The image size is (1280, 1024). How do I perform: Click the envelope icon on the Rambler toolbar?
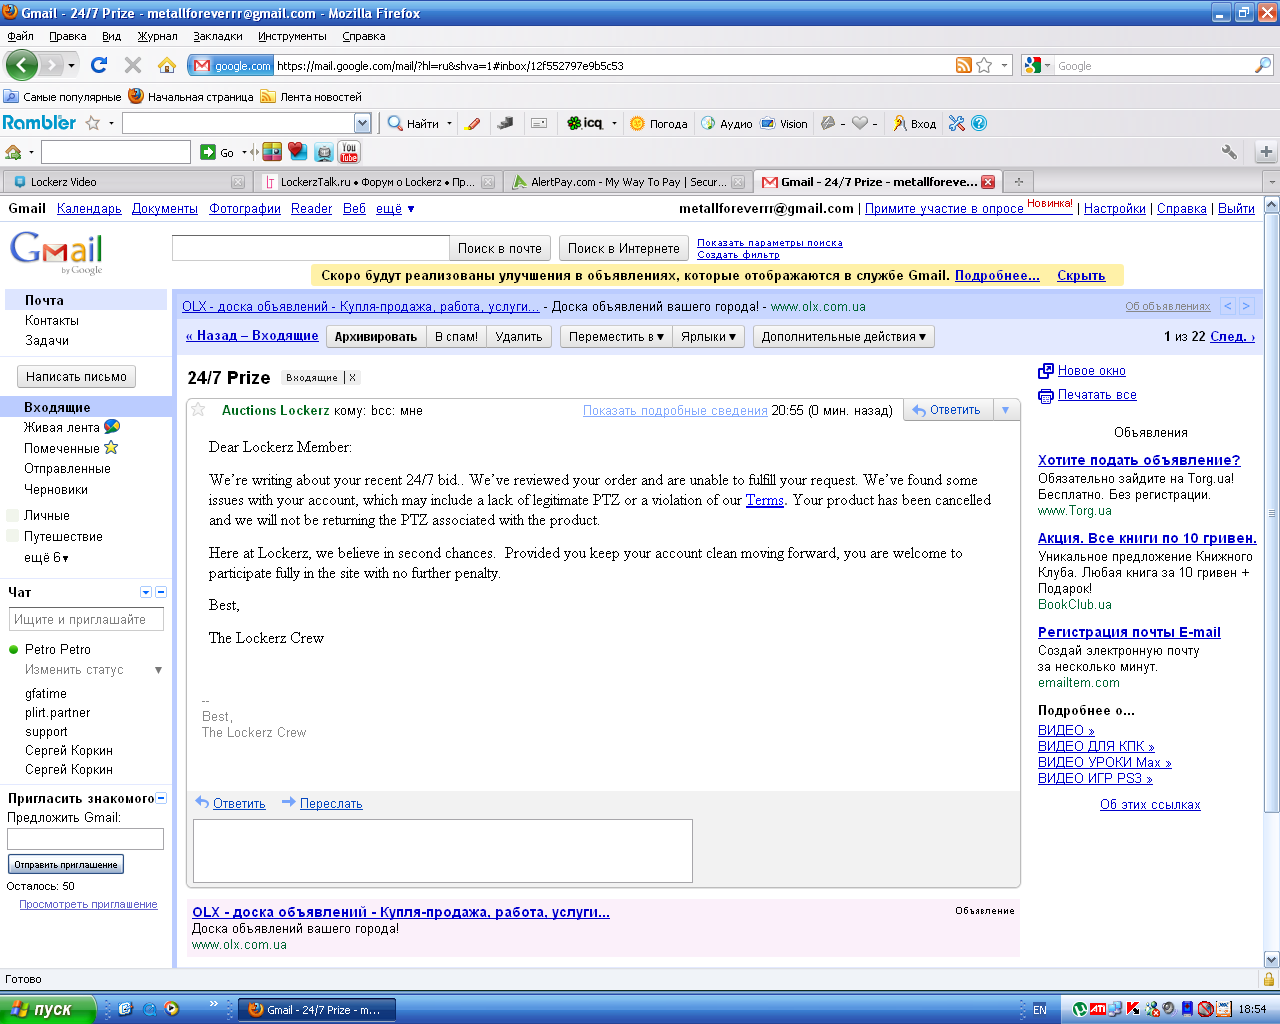click(539, 123)
